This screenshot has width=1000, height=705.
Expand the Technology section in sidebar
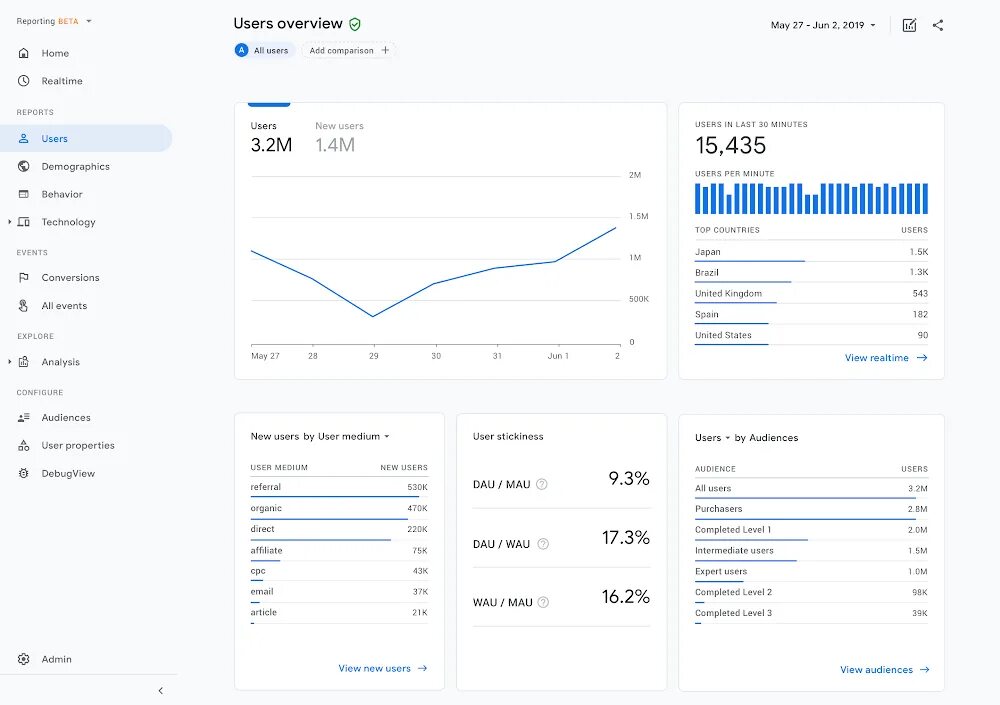(x=10, y=222)
